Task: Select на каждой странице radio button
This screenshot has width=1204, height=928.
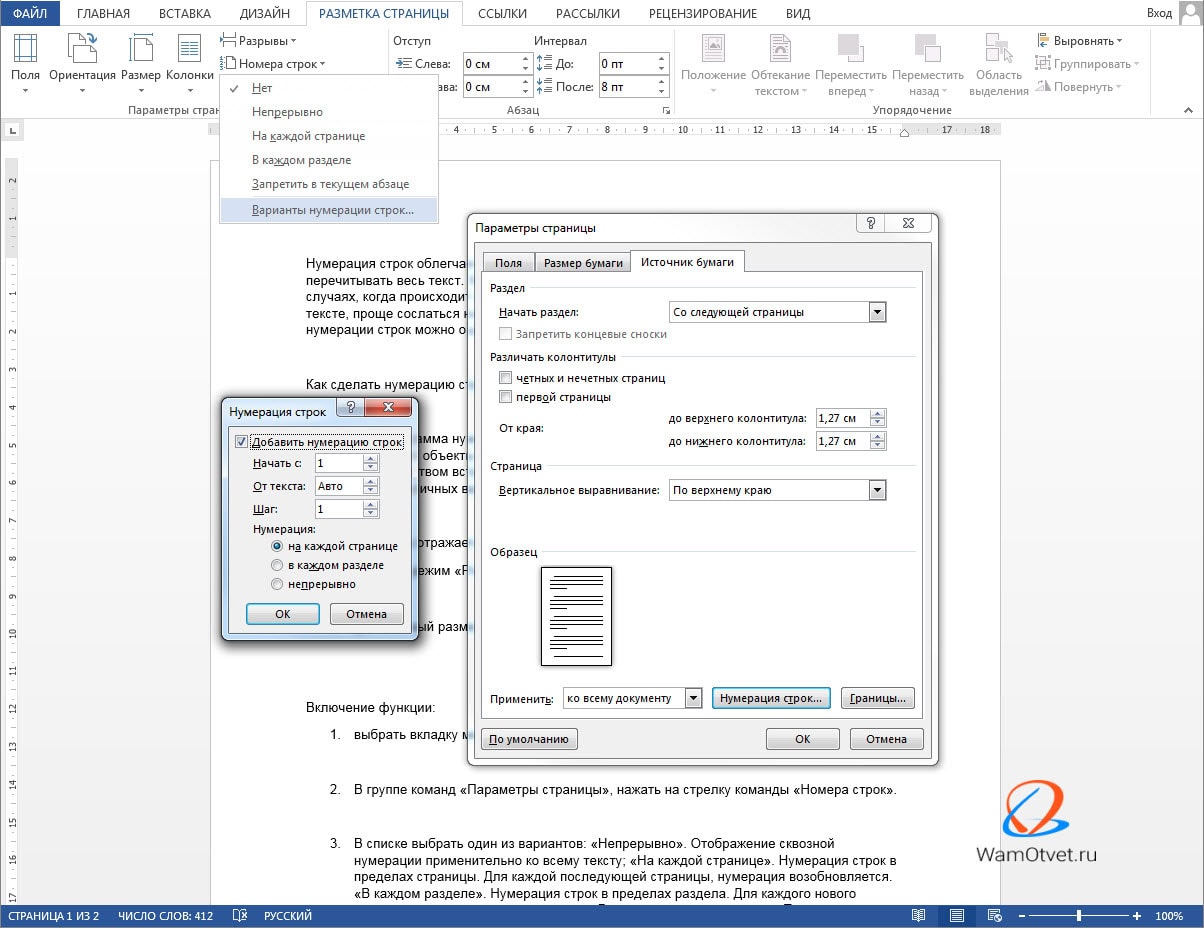Action: tap(277, 546)
